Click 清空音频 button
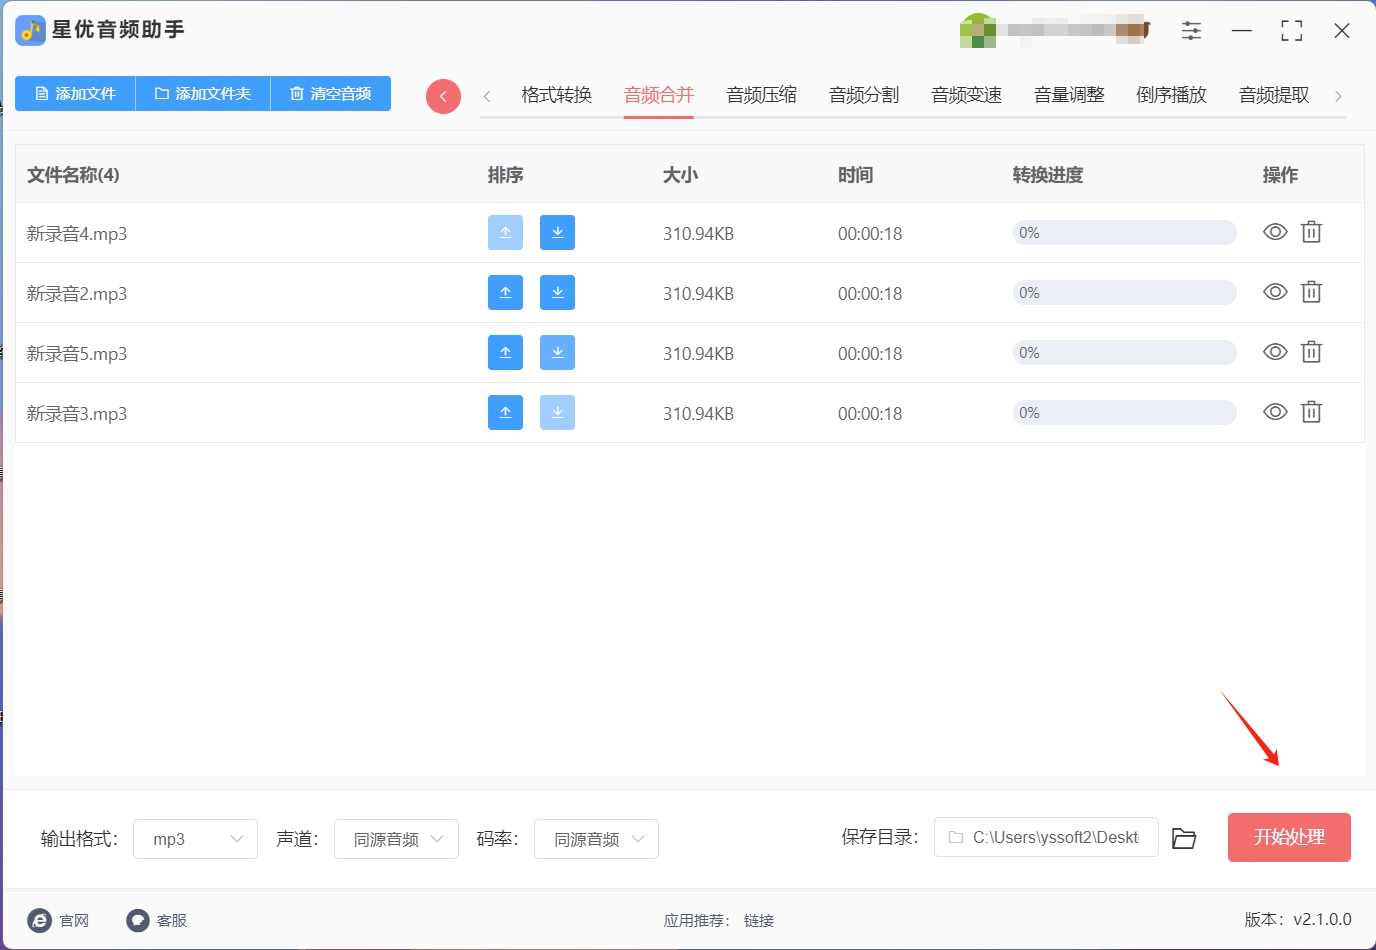The width and height of the screenshot is (1376, 950). pos(331,93)
